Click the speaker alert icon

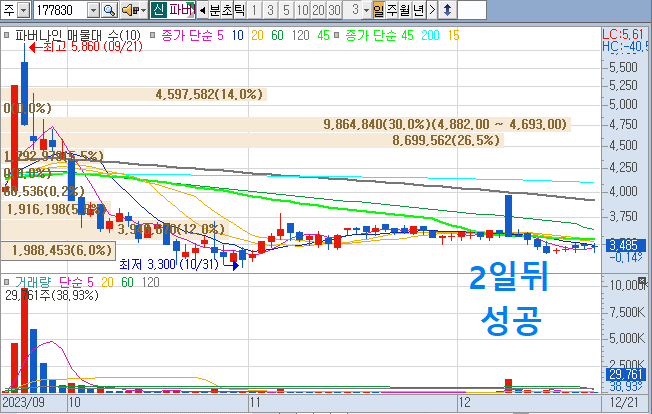tap(130, 10)
